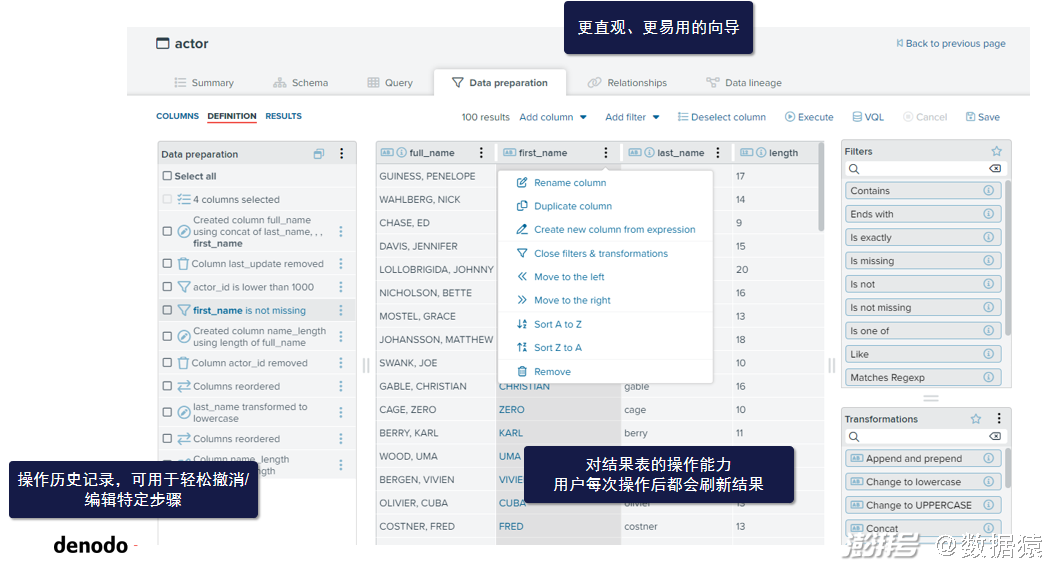Tick checkbox for Column last_update removed

click(167, 264)
